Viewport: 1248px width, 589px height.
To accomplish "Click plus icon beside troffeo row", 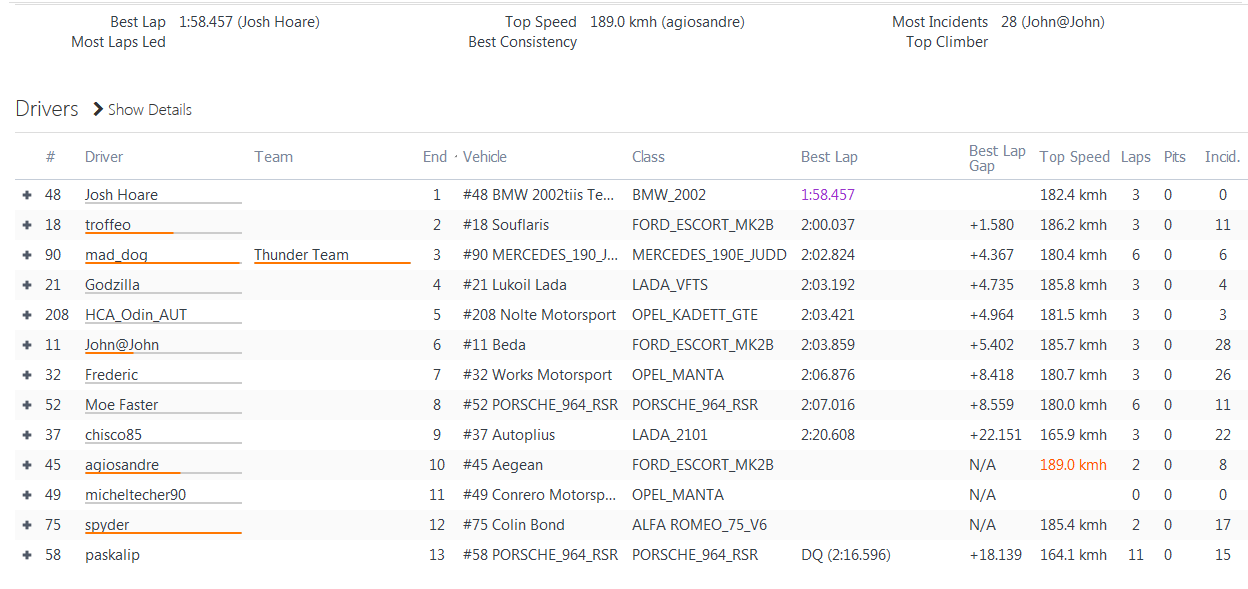I will tap(27, 225).
